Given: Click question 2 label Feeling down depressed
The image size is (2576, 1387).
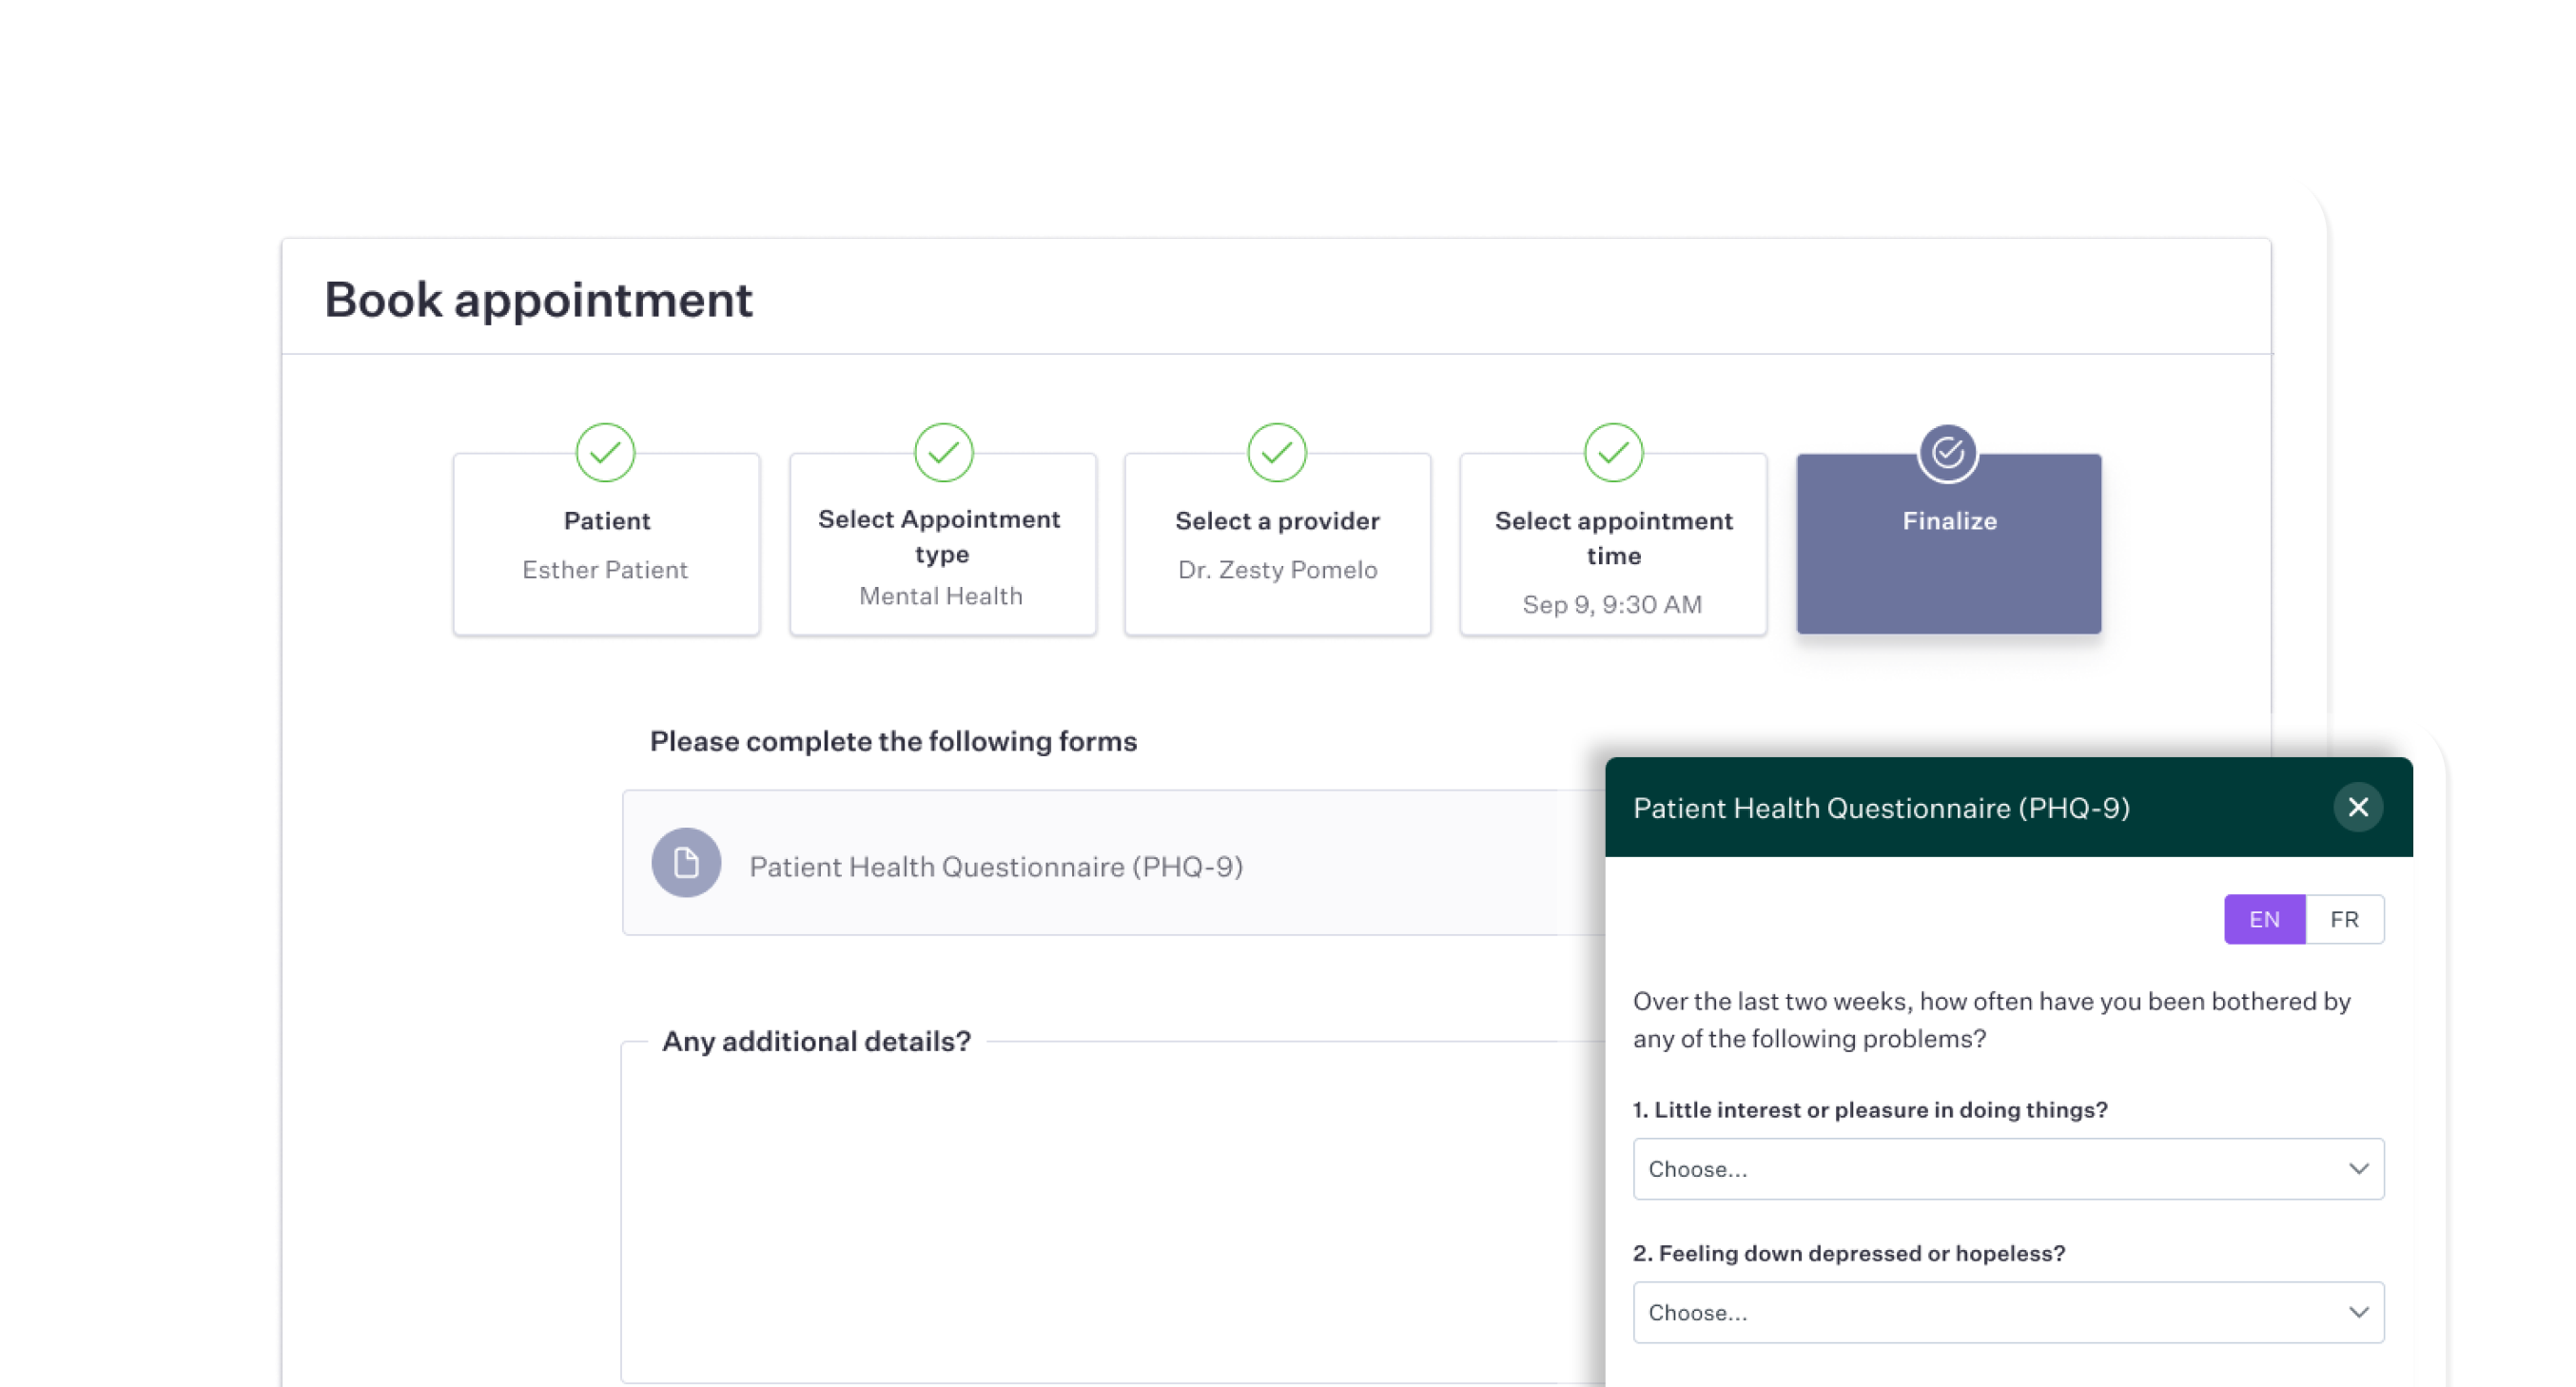Looking at the screenshot, I should (1849, 1253).
